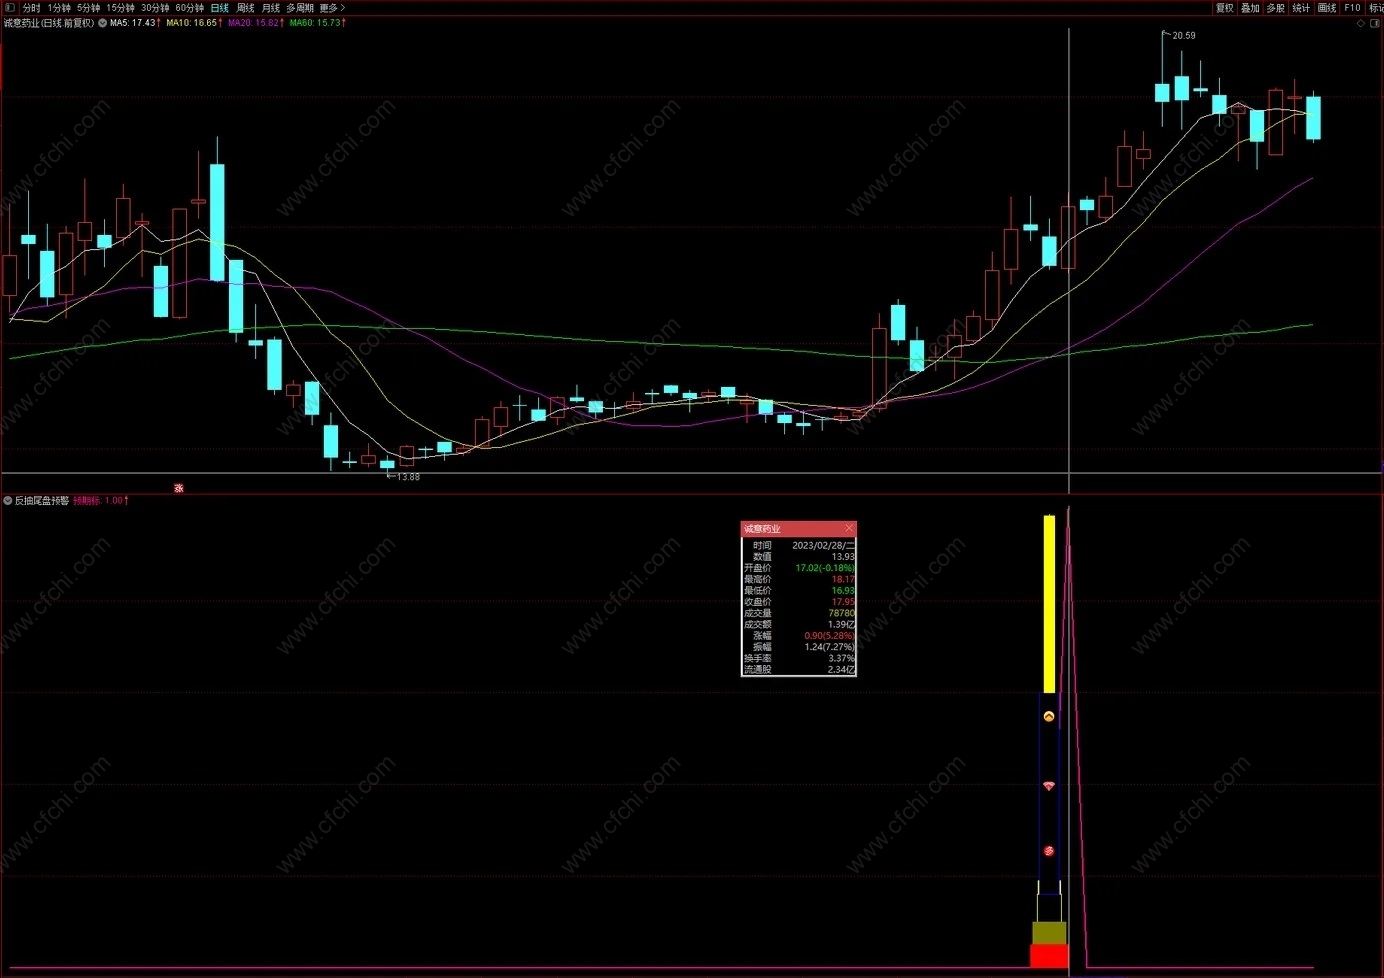Click the red block at signal bottom
The image size is (1384, 978).
[1049, 956]
